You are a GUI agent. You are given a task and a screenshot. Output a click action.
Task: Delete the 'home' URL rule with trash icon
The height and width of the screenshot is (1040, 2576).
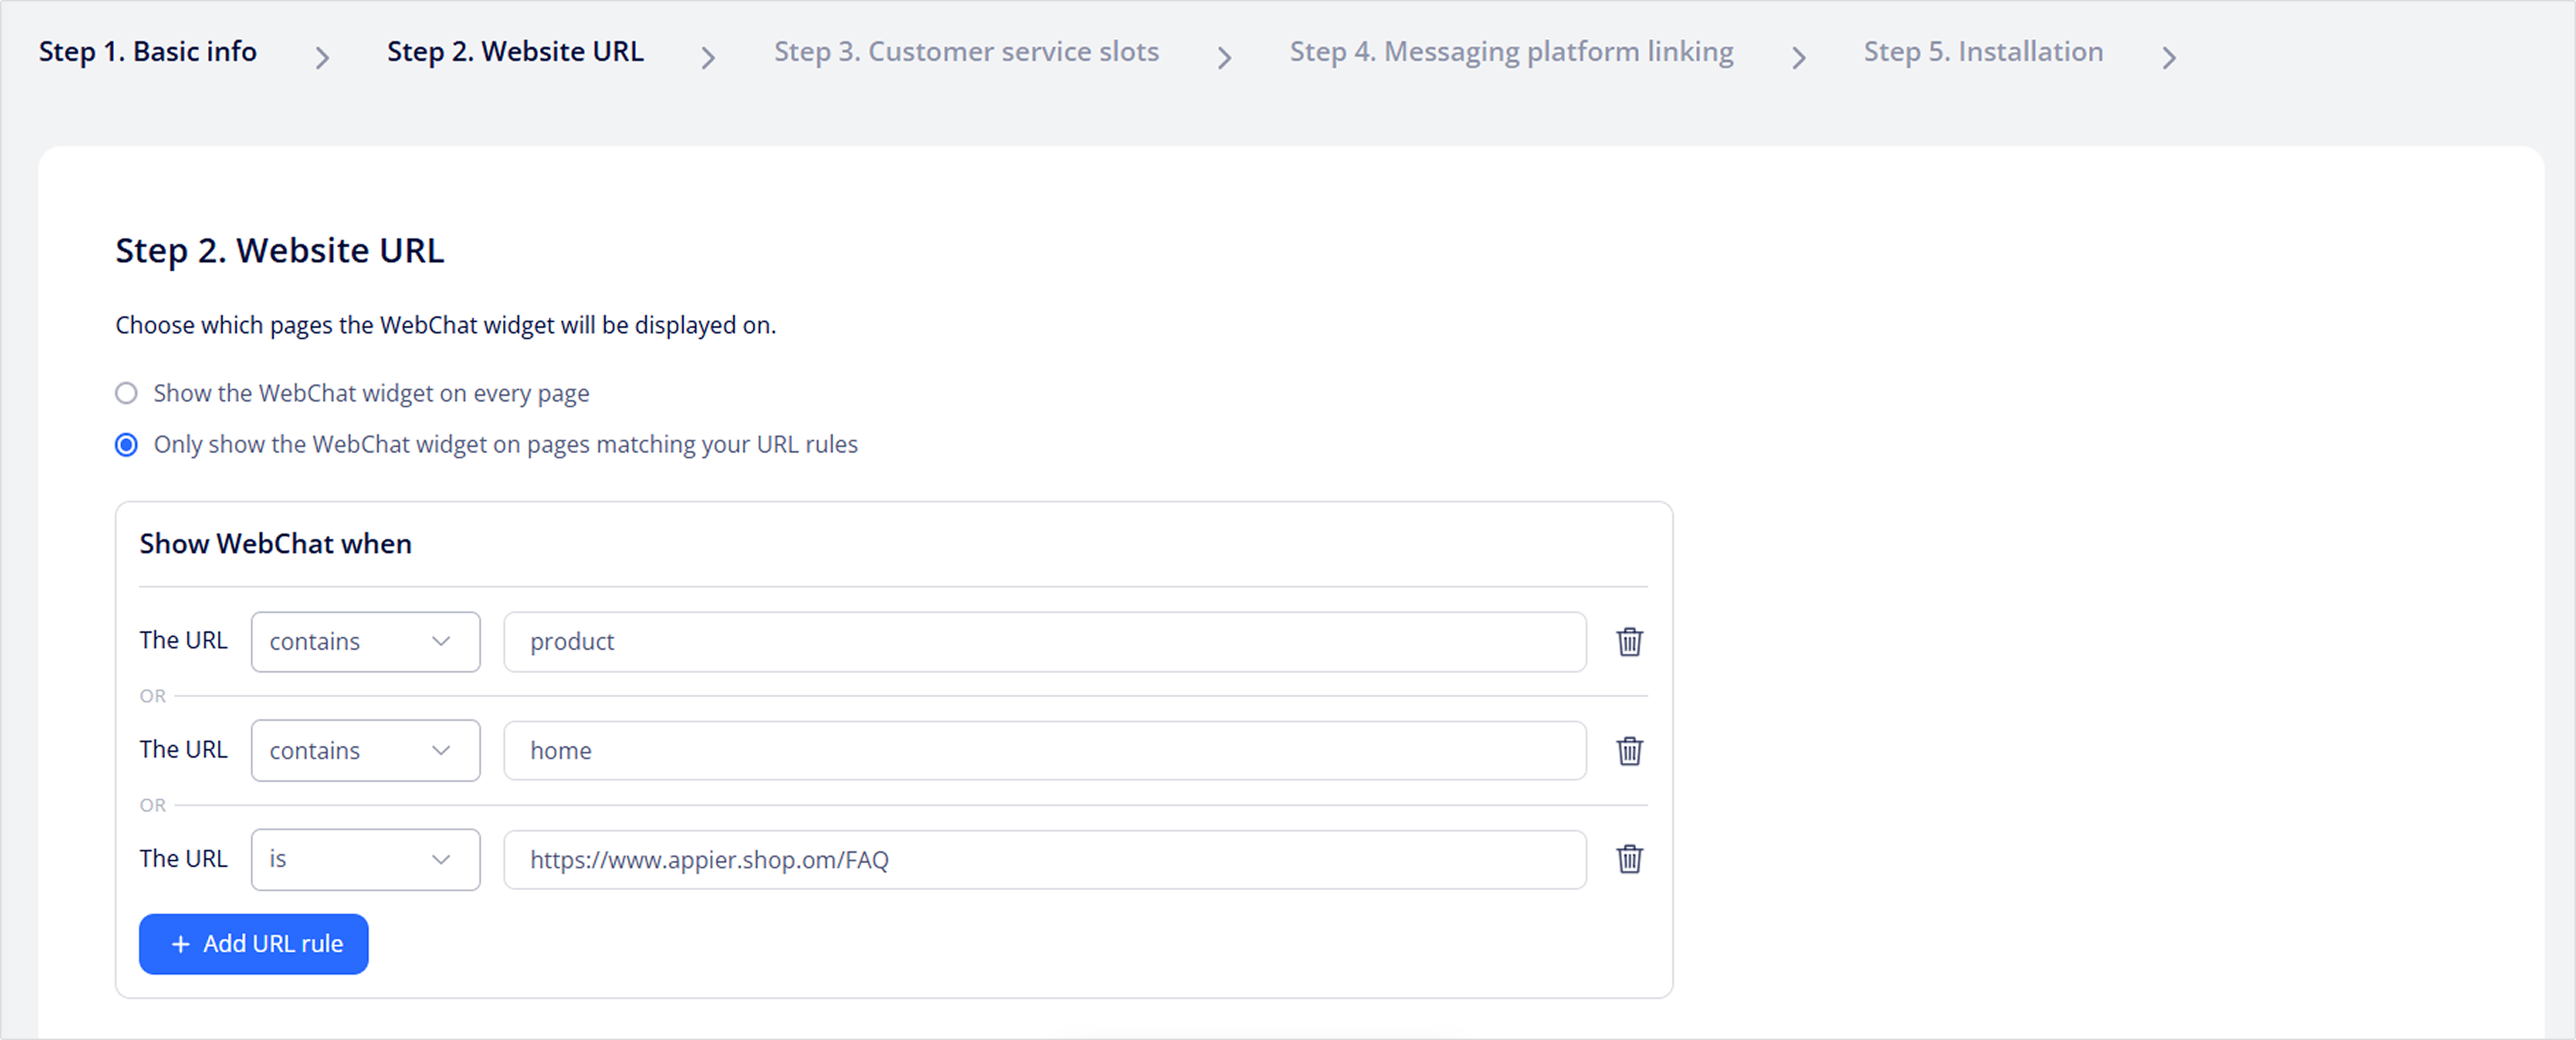click(1629, 750)
